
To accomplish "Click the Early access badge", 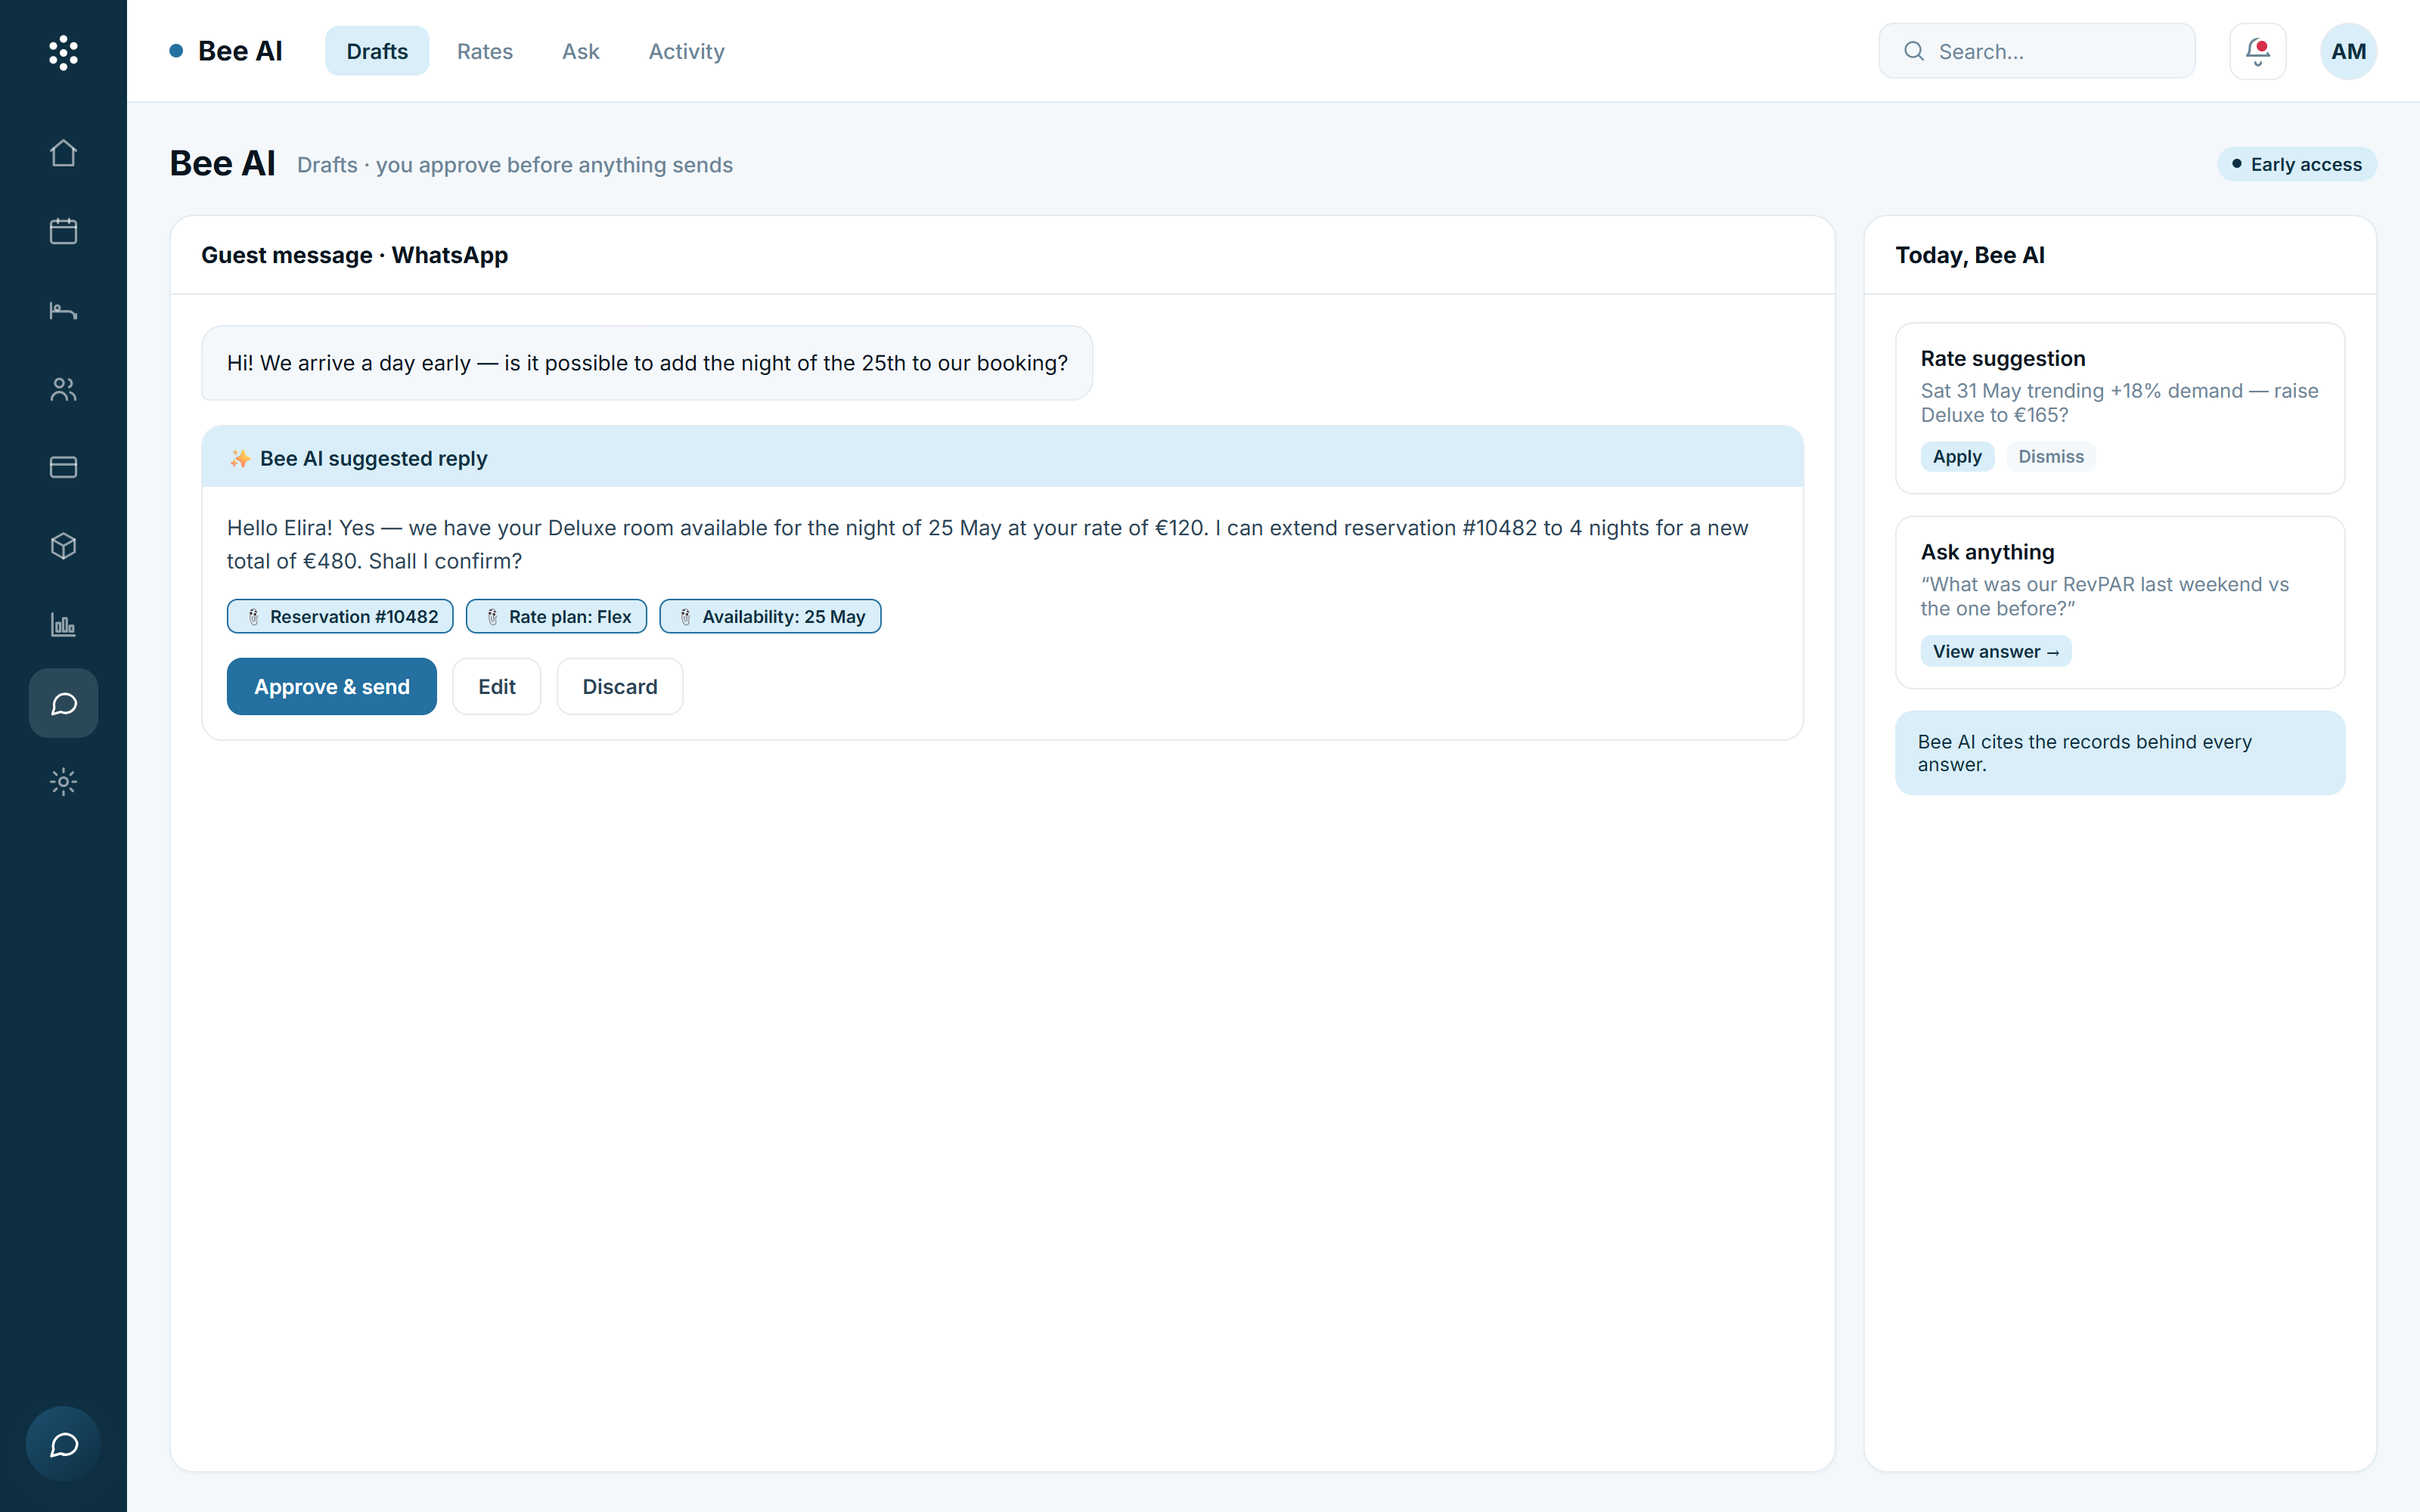I will (2297, 164).
